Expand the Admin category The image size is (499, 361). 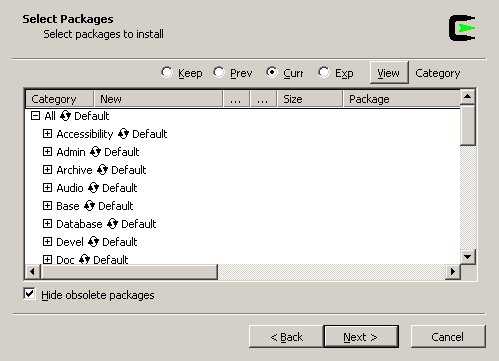(x=47, y=152)
